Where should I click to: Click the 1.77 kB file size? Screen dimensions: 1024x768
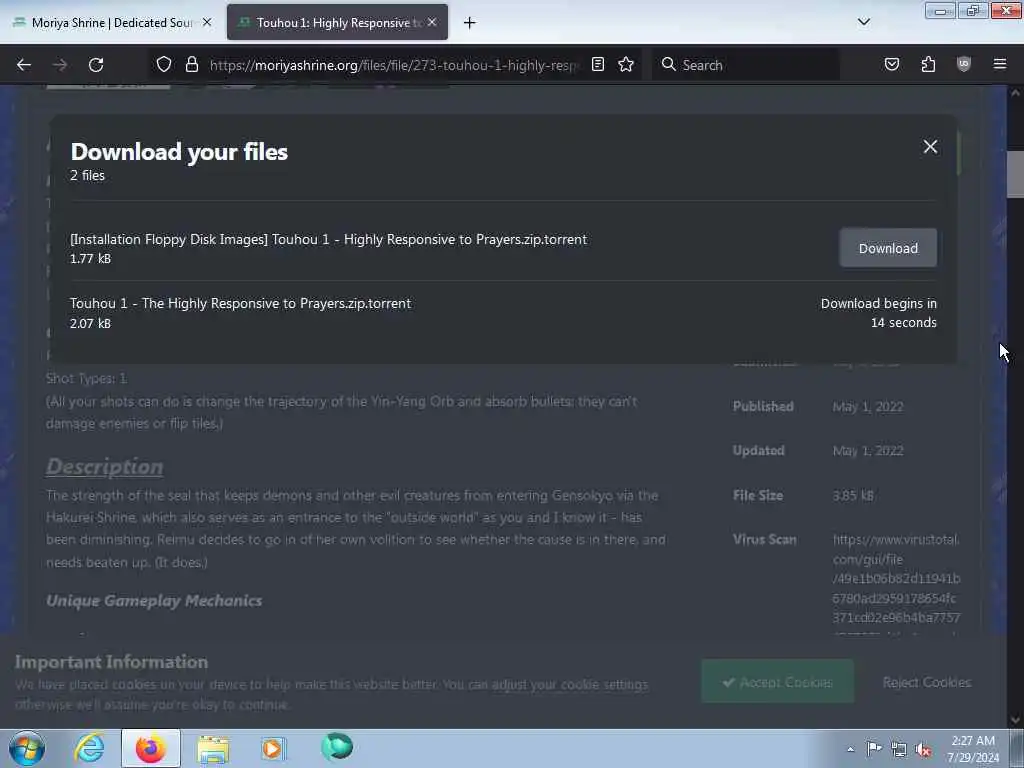tap(90, 259)
